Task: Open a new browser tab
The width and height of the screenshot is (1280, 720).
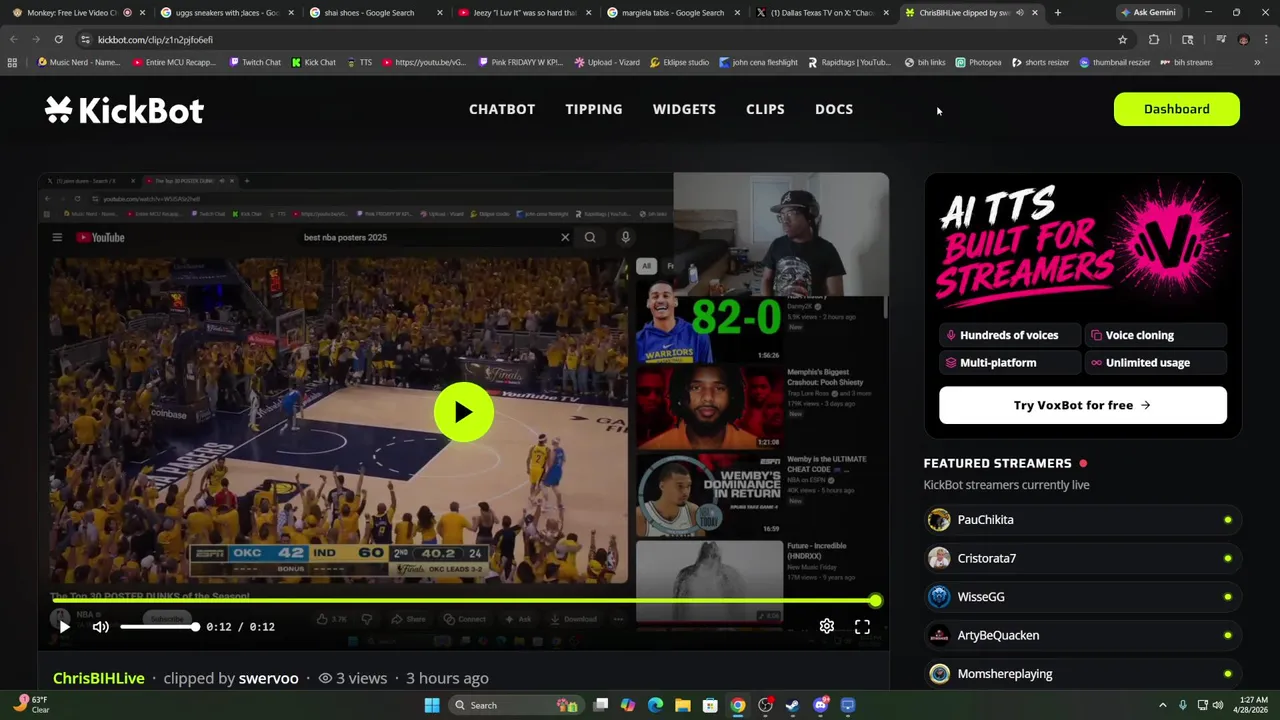Action: click(1058, 13)
